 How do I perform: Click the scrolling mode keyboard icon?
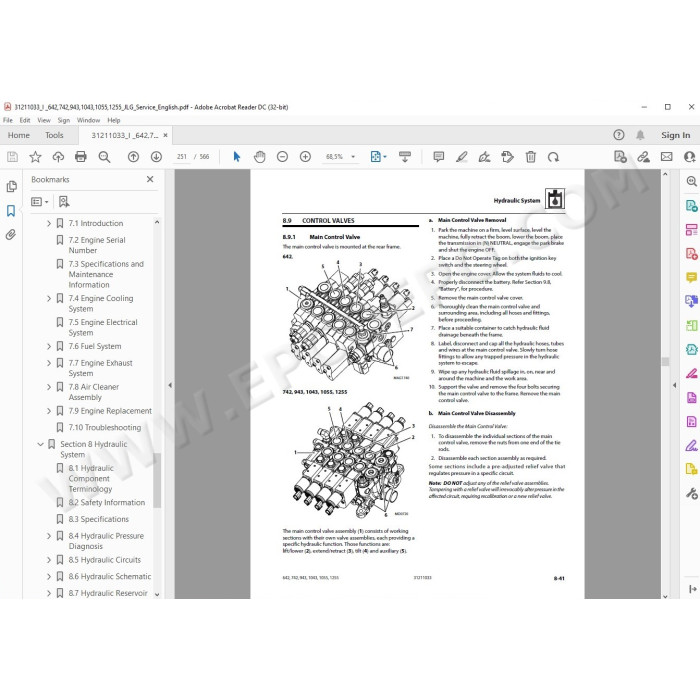point(405,157)
